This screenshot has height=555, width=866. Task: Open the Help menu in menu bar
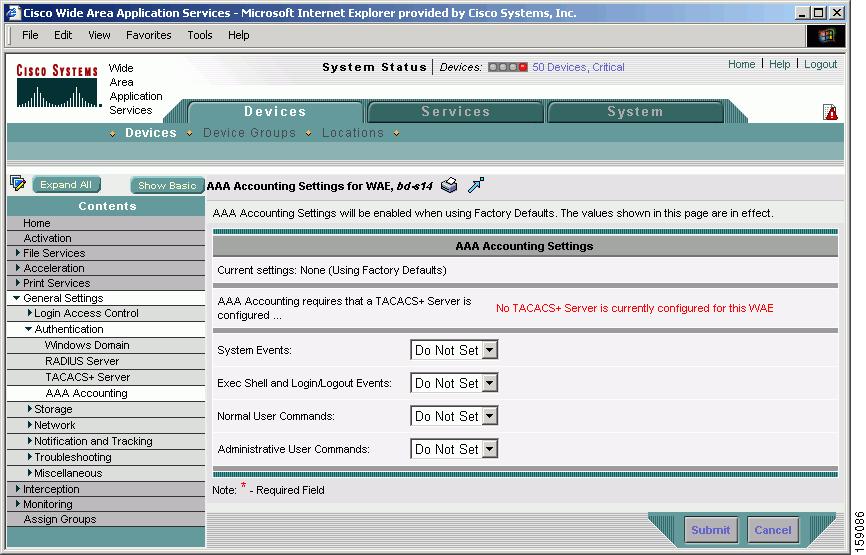click(239, 35)
